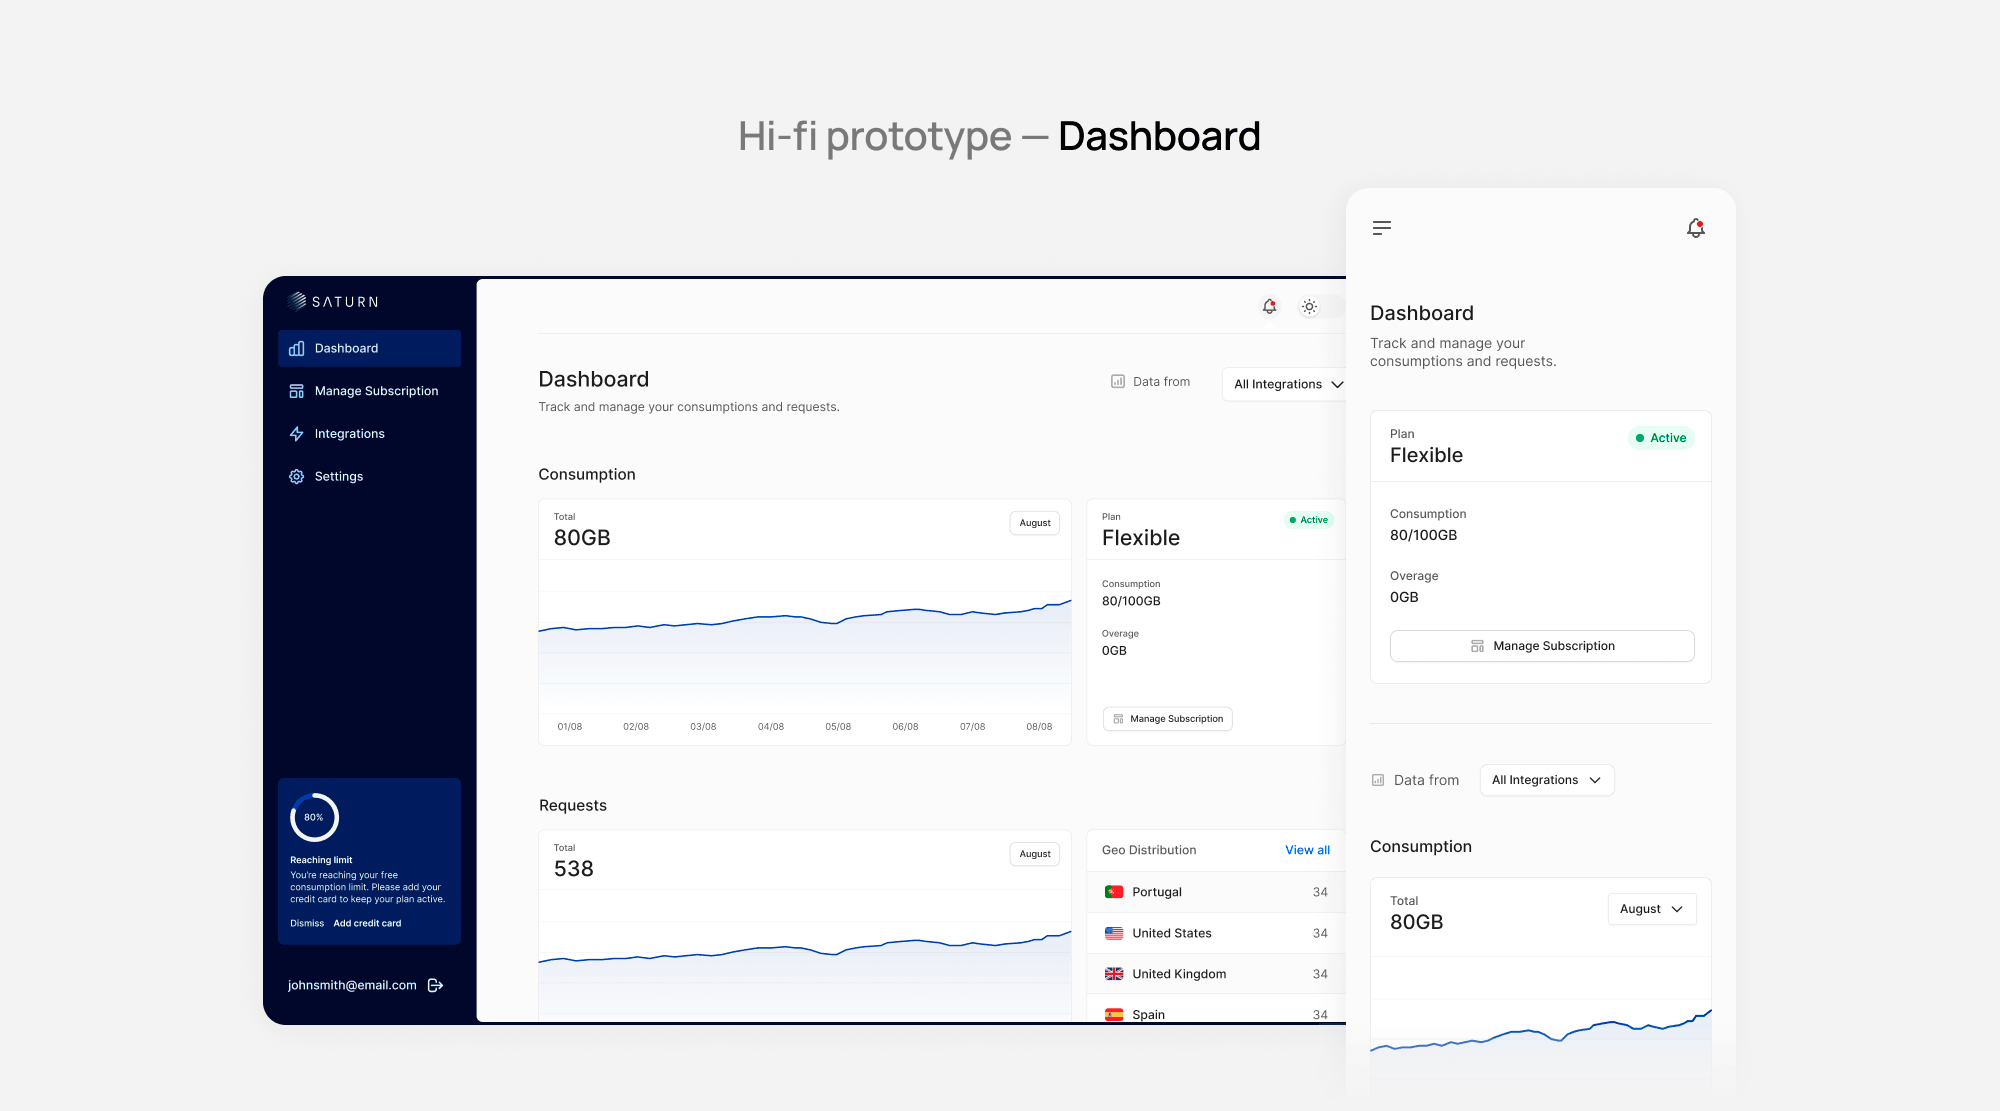Viewport: 2000px width, 1111px height.
Task: Open Manage Subscription in sidebar
Action: coord(376,391)
